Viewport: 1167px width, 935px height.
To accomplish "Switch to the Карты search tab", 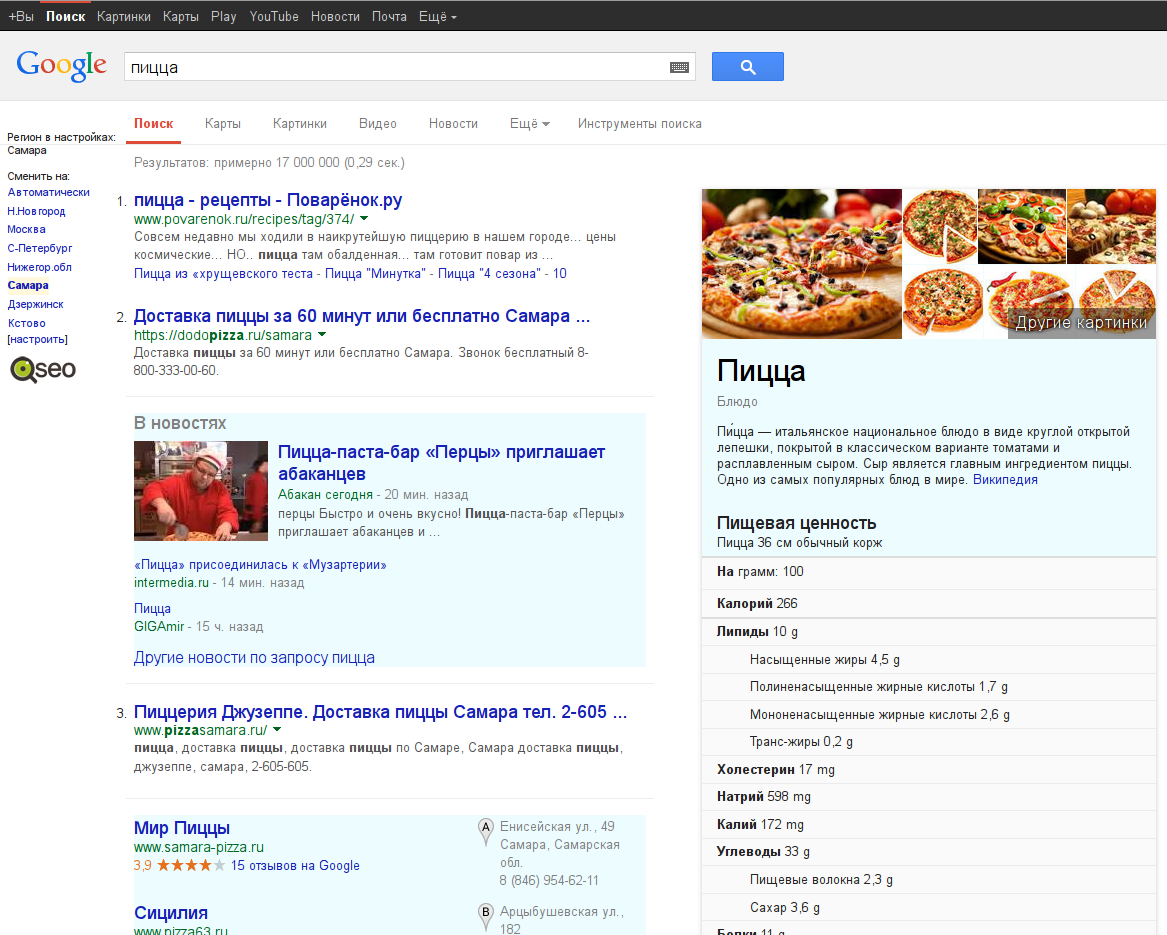I will click(x=223, y=124).
